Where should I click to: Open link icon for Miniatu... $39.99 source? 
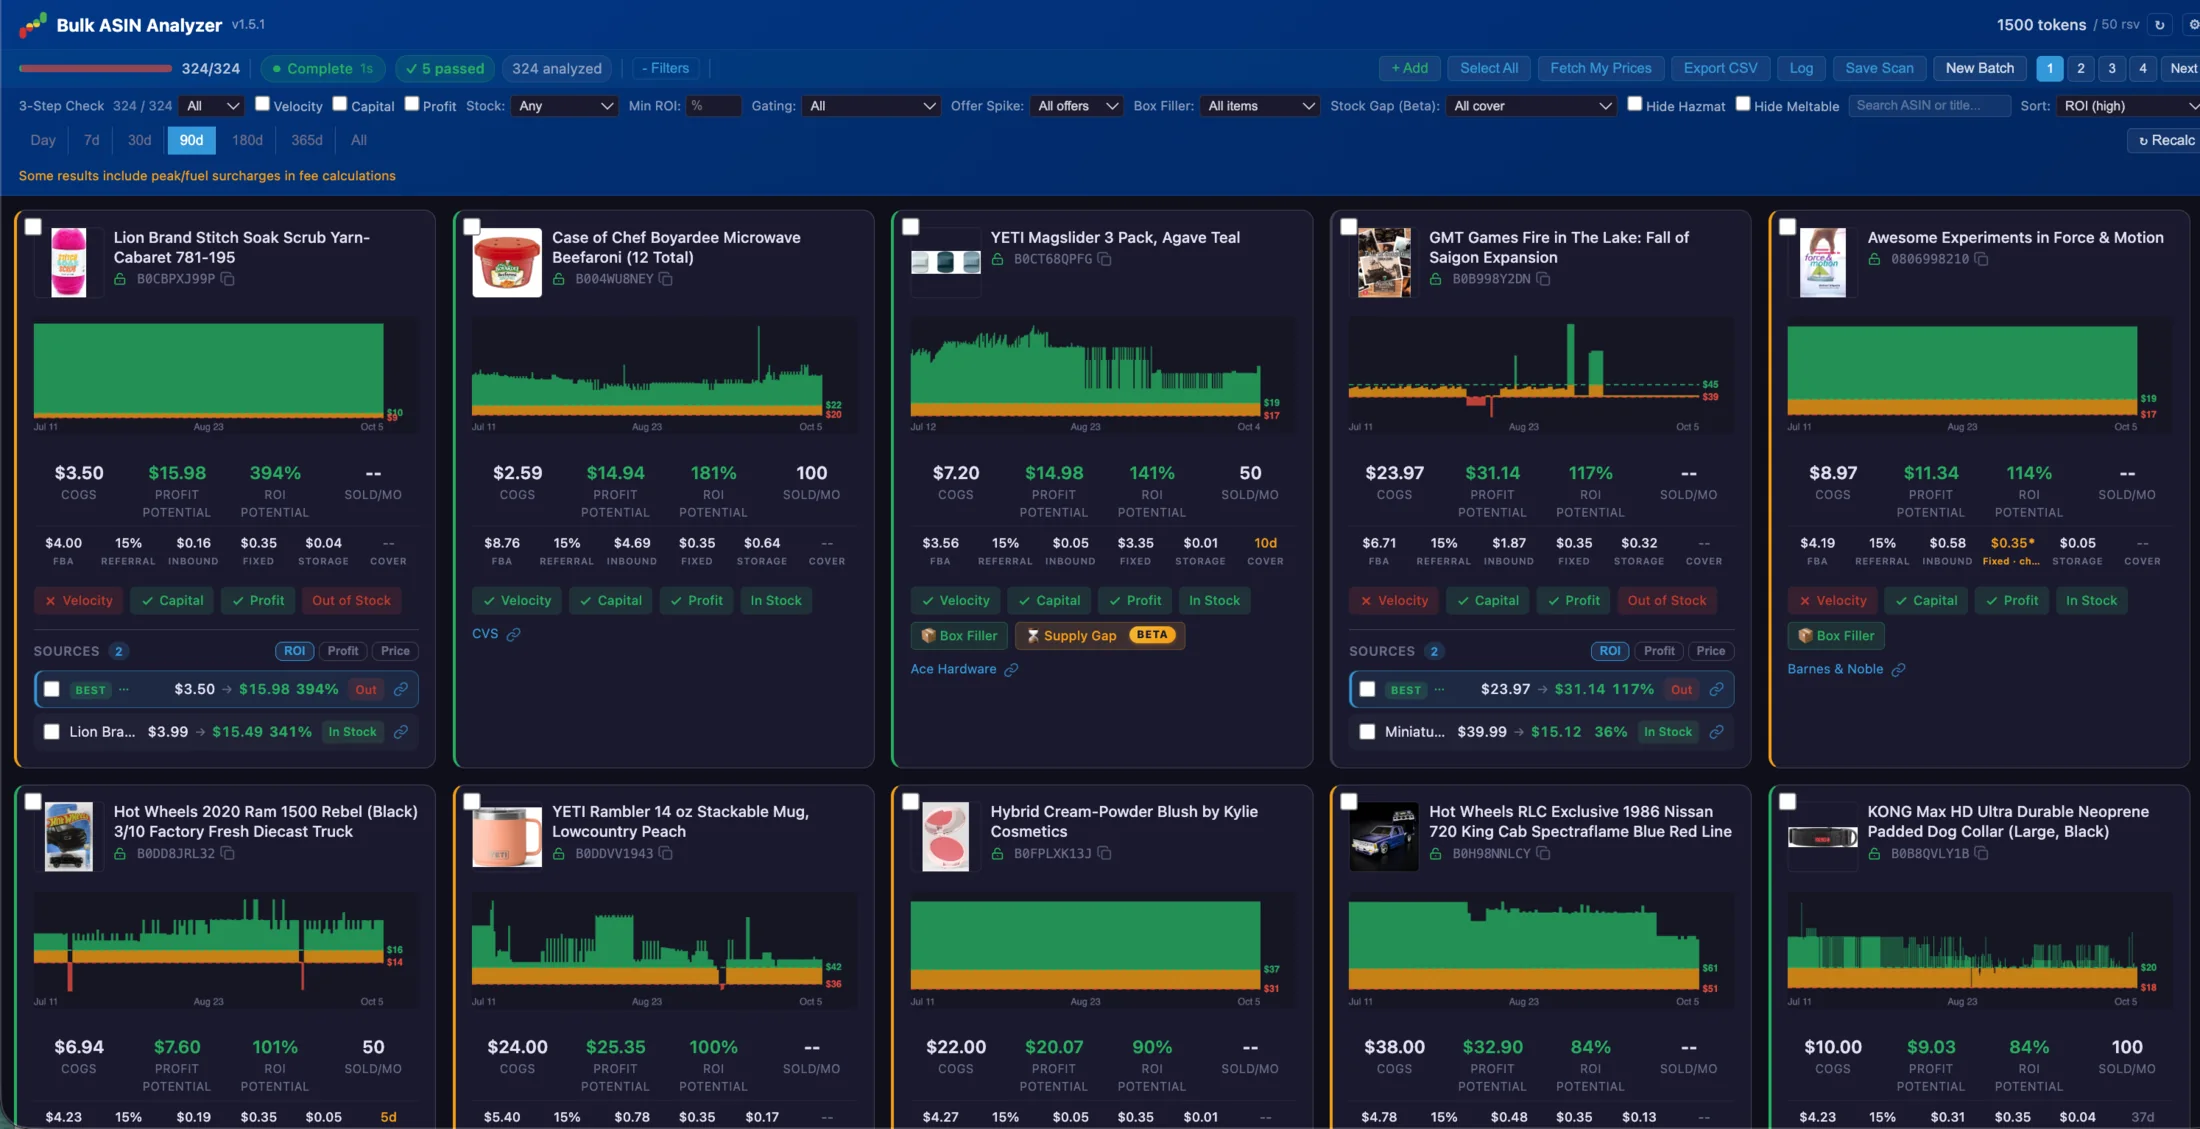coord(1716,732)
